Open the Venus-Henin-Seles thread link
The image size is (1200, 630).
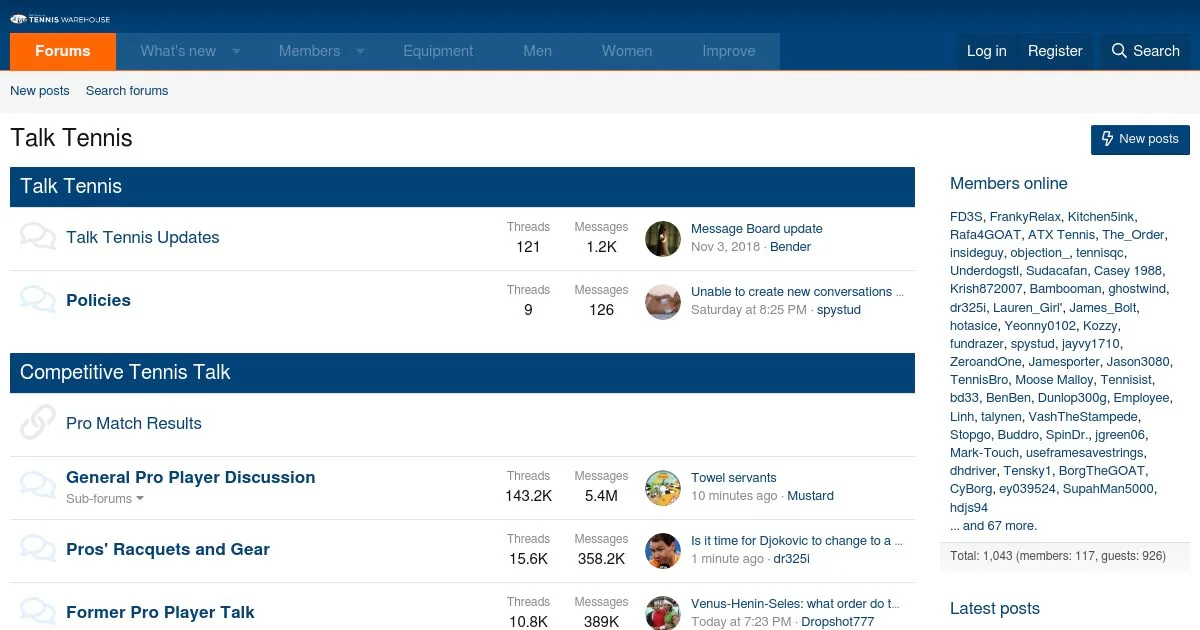[797, 604]
